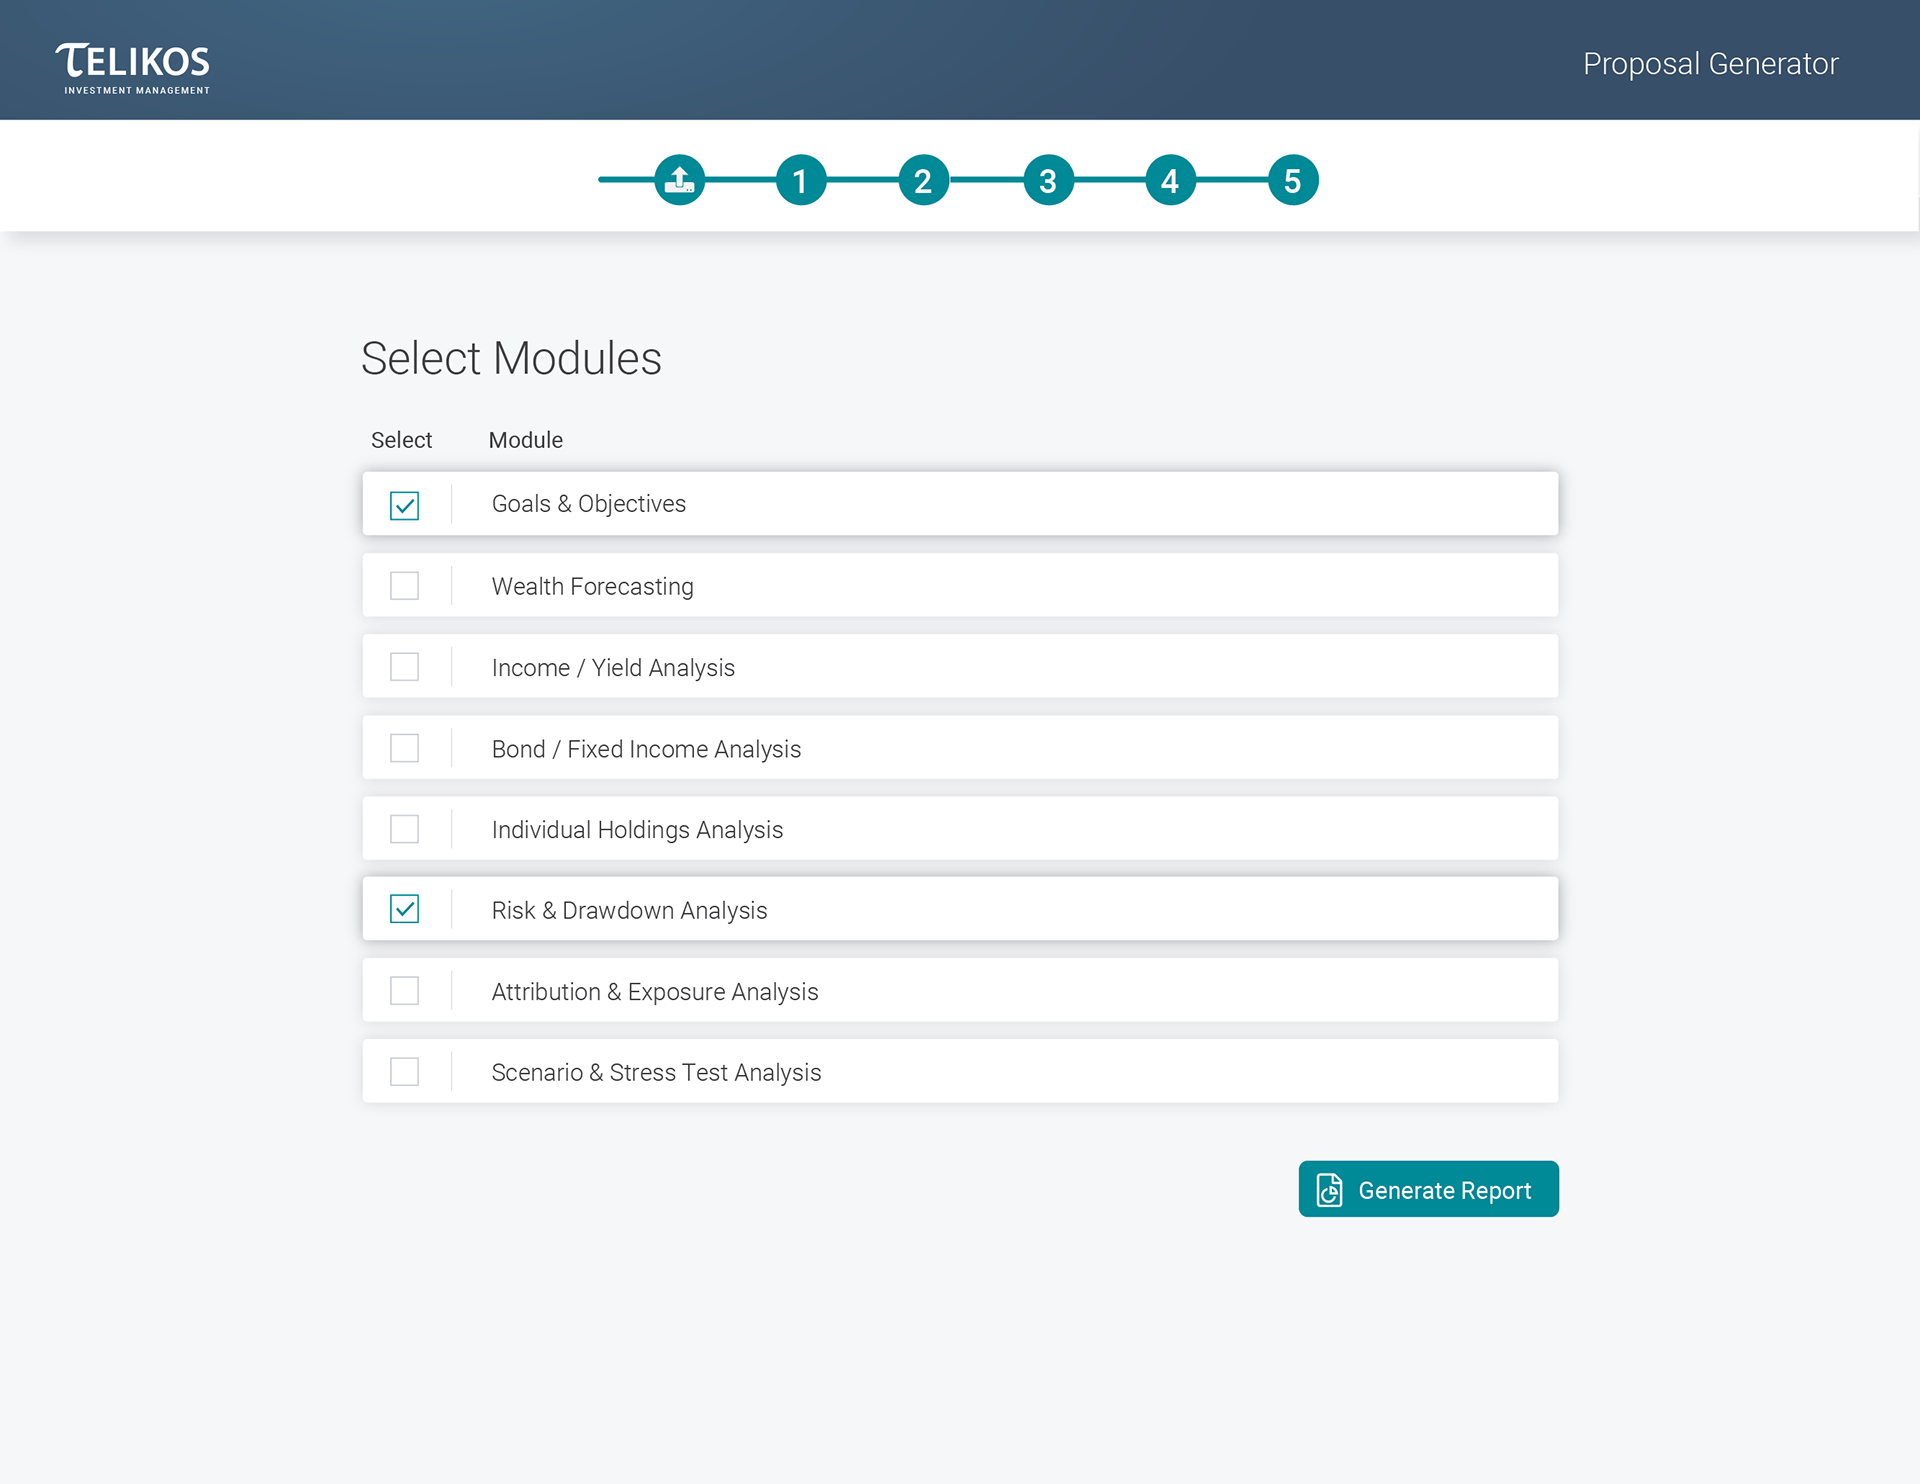Click the Telikos Investment Management logo
This screenshot has width=1920, height=1484.
pos(133,68)
